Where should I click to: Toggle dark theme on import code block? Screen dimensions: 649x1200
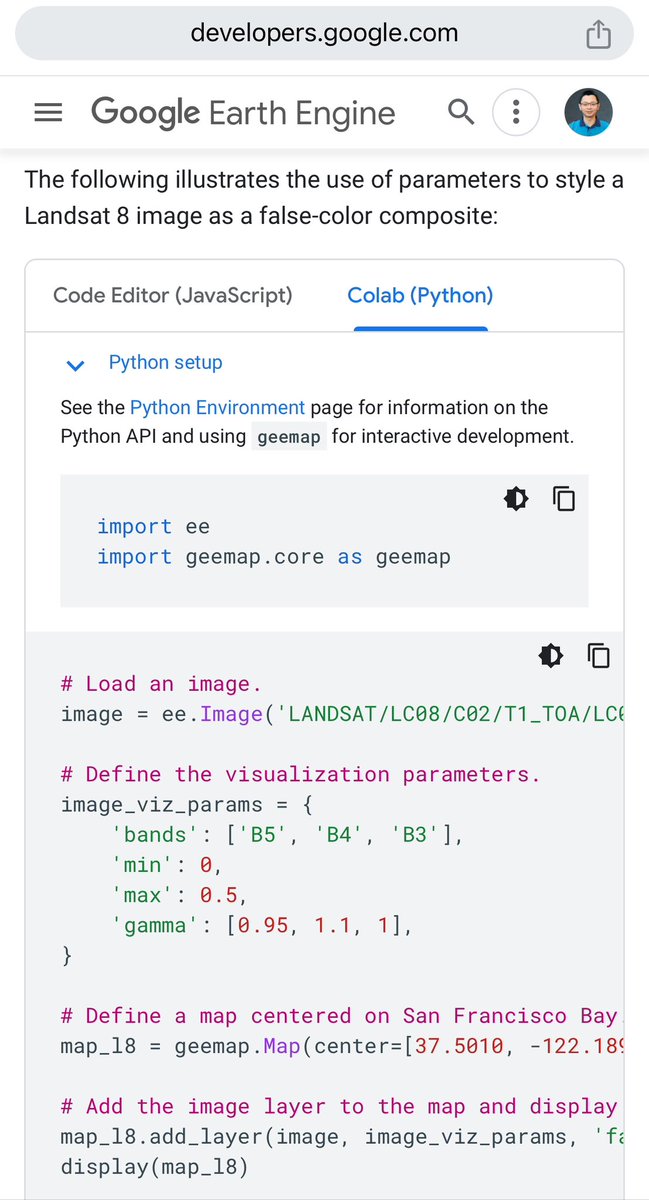click(x=516, y=498)
